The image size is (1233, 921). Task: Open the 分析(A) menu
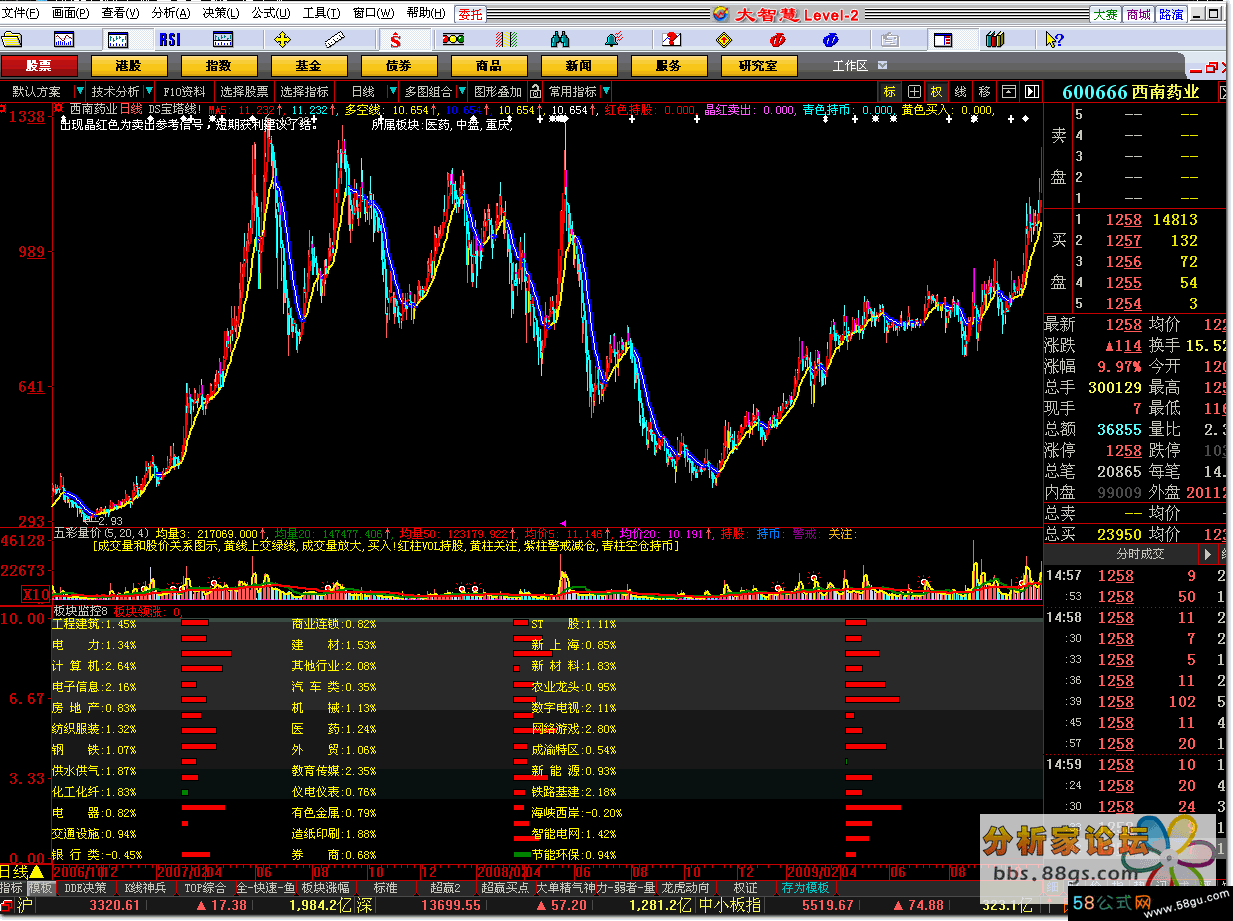(170, 13)
